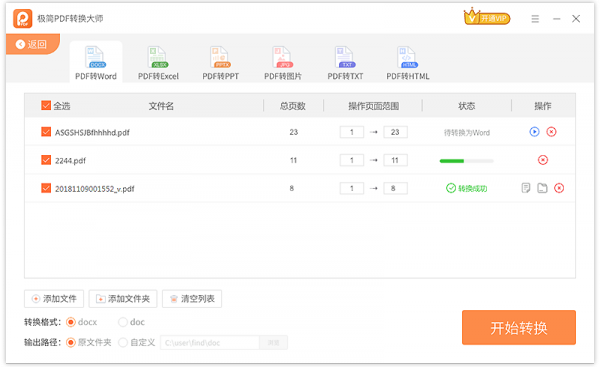600x367 pixels.
Task: Click end page field showing 23
Action: tap(395, 132)
